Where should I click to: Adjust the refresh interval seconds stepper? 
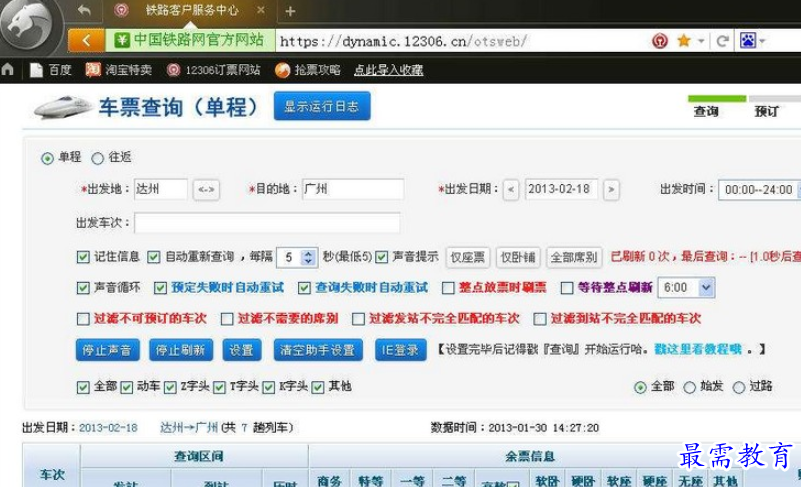point(308,257)
